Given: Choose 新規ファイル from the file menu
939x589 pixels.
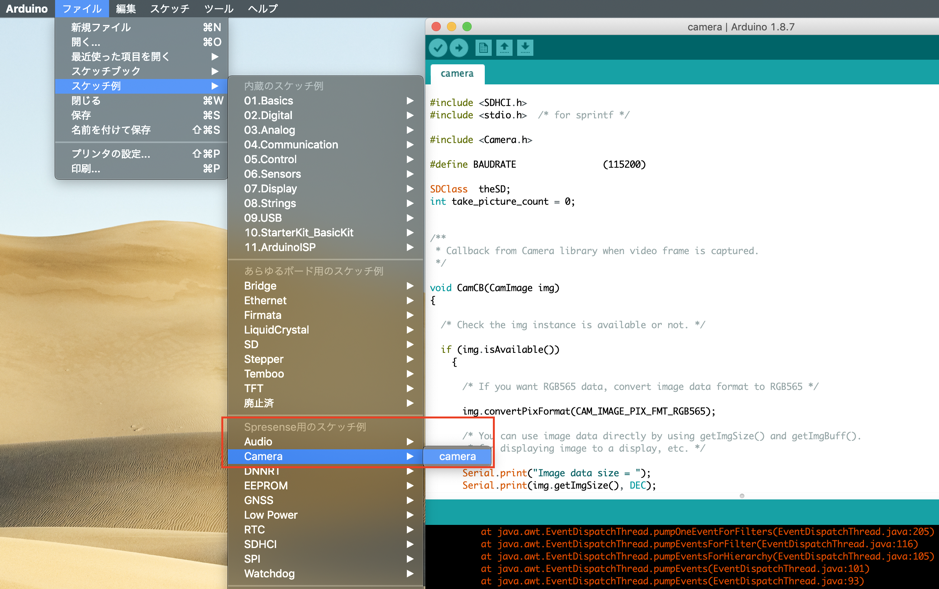Looking at the screenshot, I should click(141, 27).
